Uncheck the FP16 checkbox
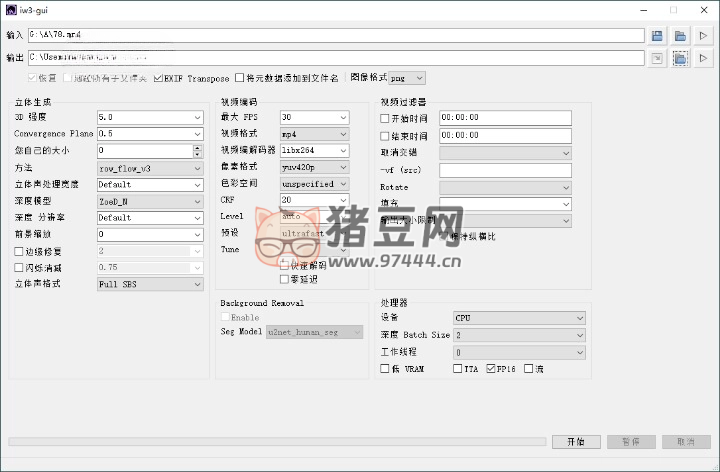Image resolution: width=720 pixels, height=472 pixels. pos(490,369)
